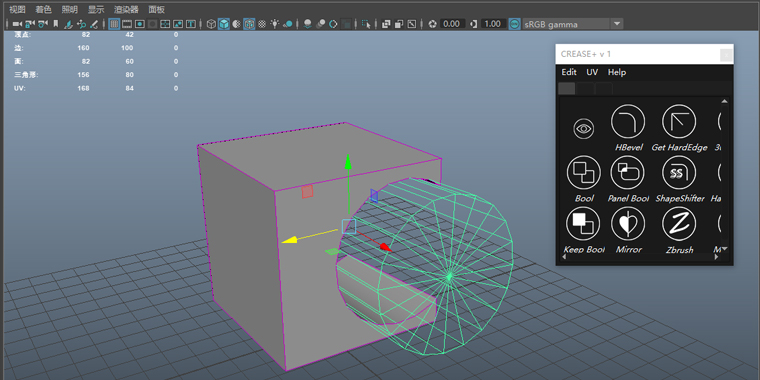760x380 pixels.
Task: Toggle Screen Space Ambient Occlusion icon
Action: tap(307, 24)
